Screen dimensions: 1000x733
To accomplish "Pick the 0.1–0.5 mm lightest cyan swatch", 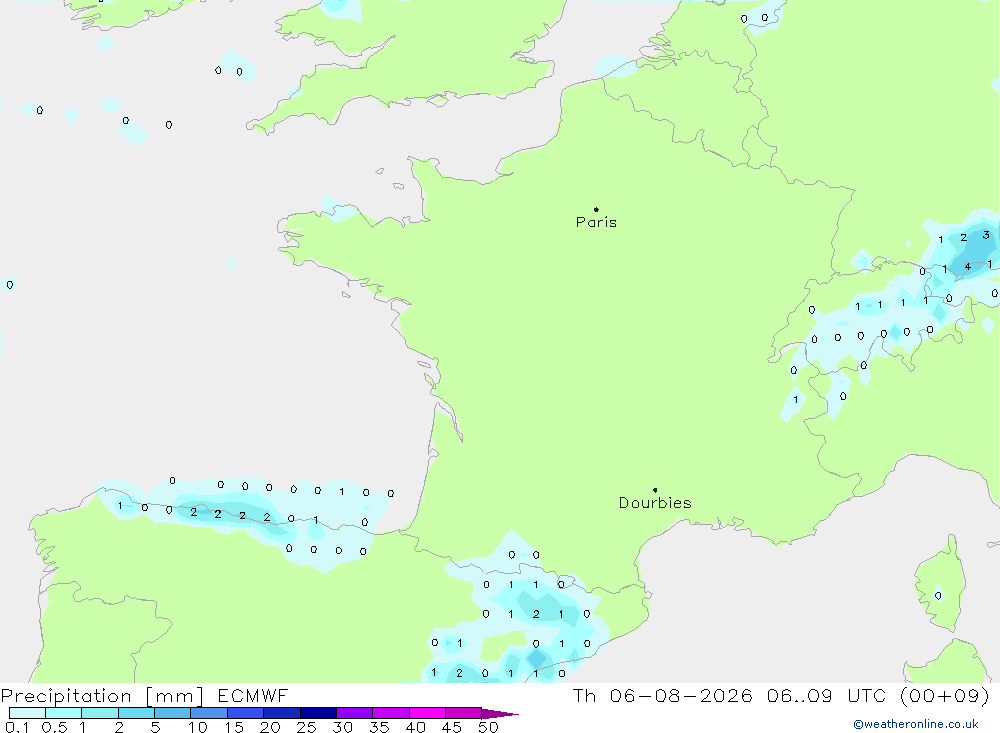I will pos(27,713).
